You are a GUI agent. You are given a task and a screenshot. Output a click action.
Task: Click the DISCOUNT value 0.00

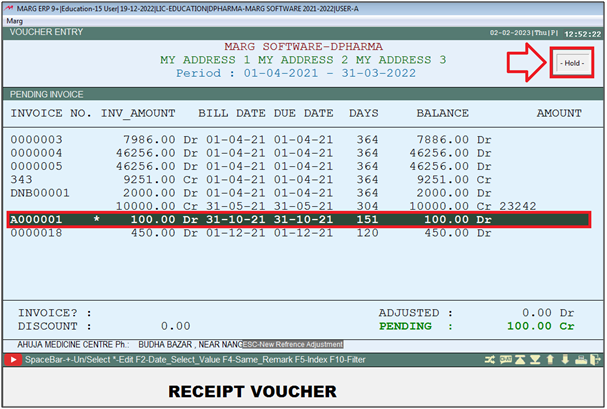175,326
